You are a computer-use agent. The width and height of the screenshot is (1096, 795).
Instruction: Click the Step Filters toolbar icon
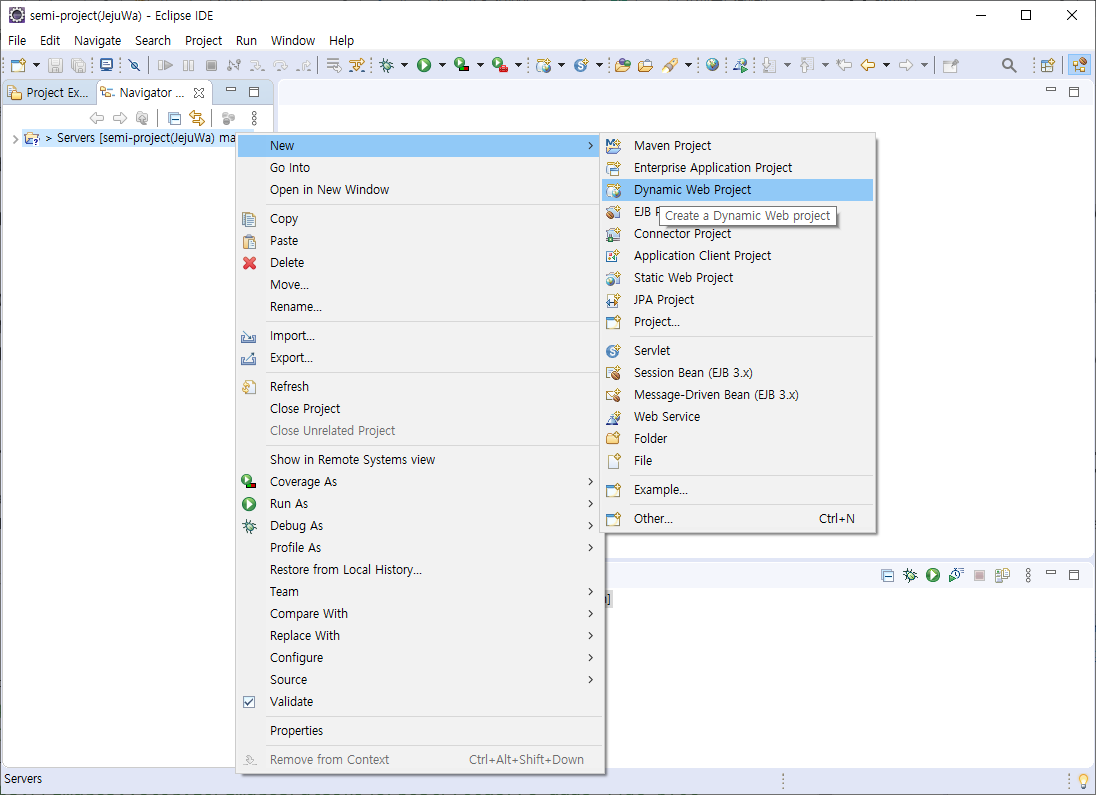pos(357,65)
